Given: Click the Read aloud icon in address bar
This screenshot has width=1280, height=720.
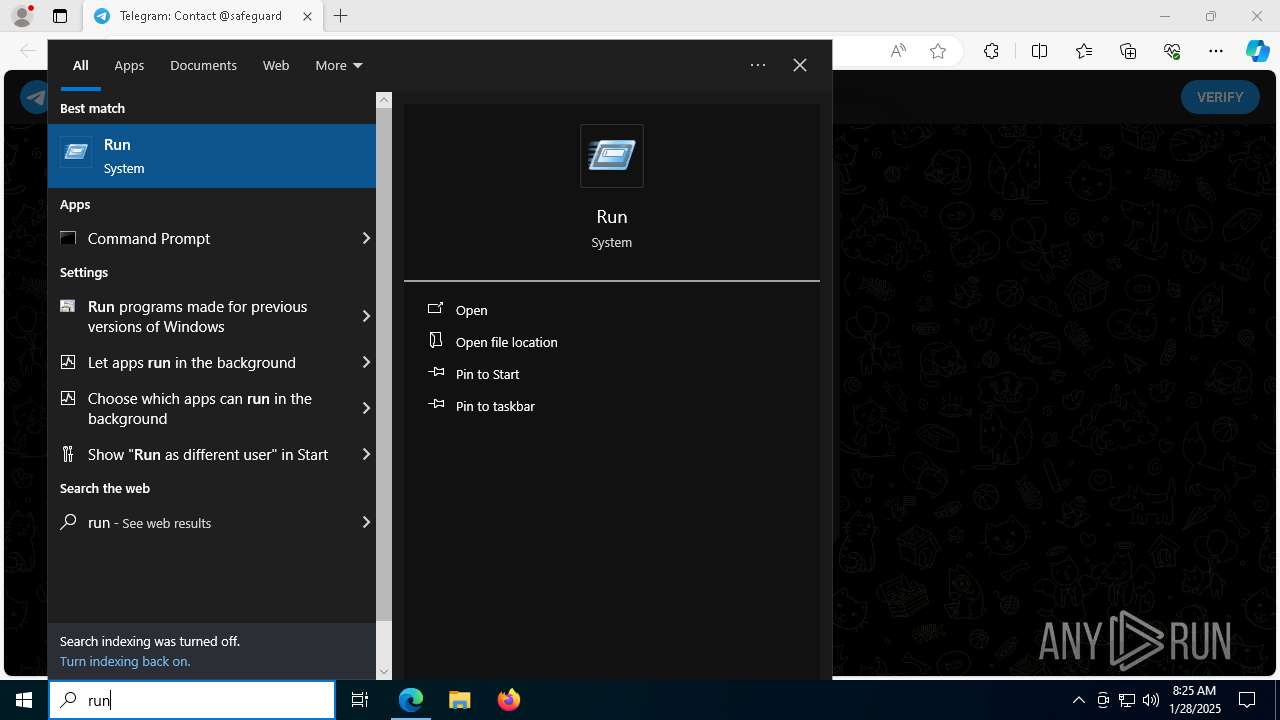Looking at the screenshot, I should click(898, 51).
